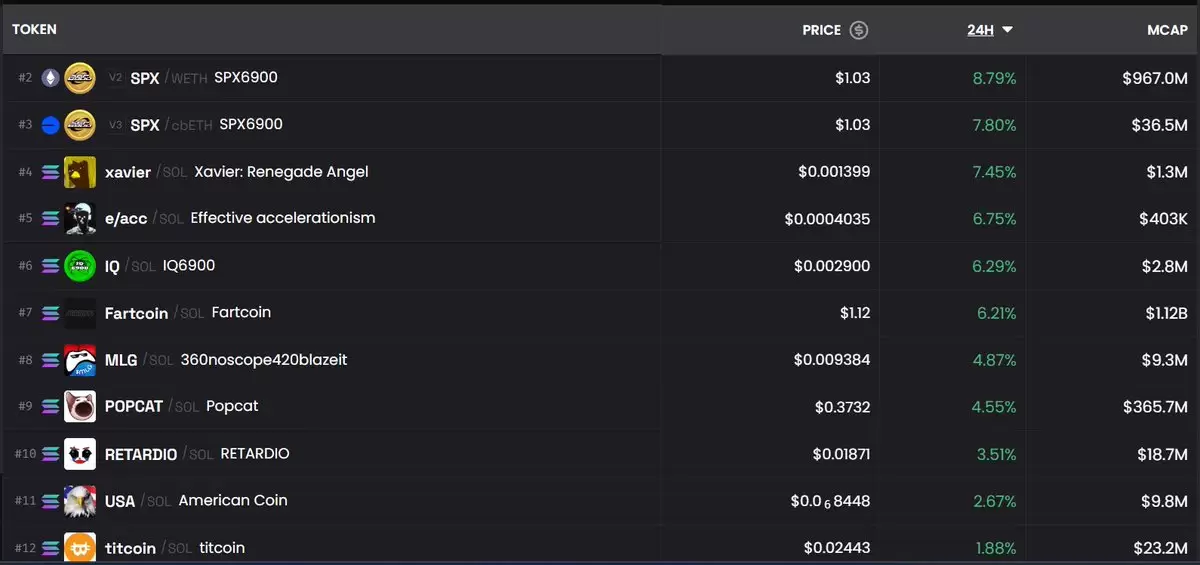Click the USA eagle token icon

tap(80, 501)
